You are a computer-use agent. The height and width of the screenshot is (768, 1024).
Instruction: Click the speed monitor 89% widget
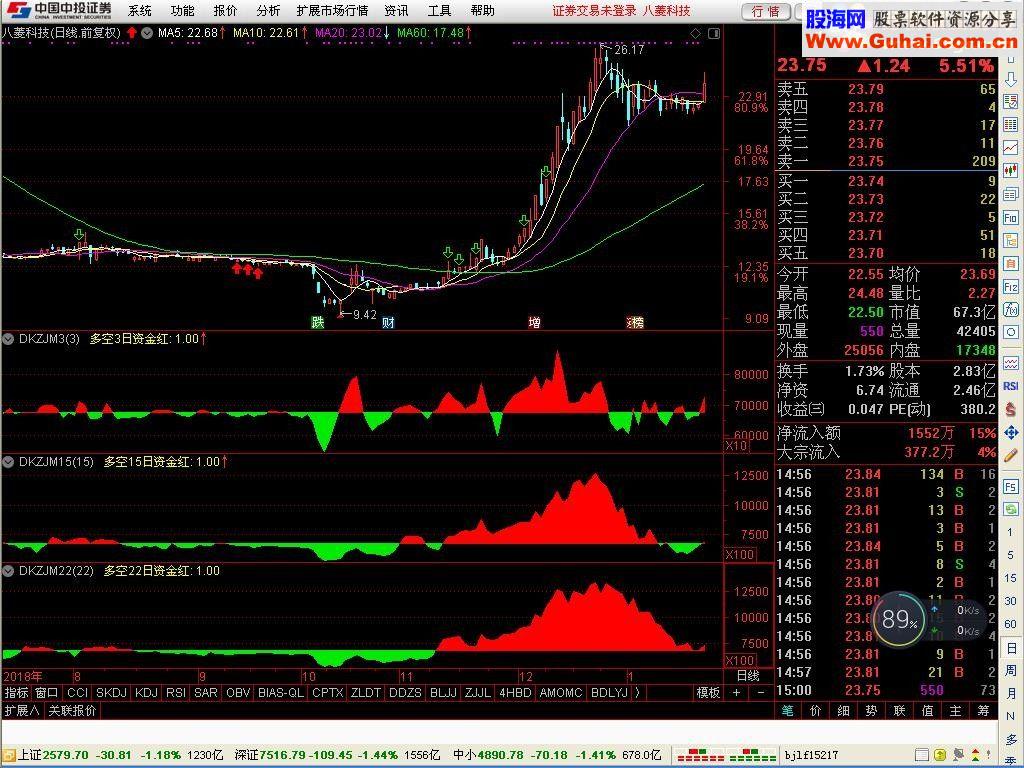tap(899, 618)
